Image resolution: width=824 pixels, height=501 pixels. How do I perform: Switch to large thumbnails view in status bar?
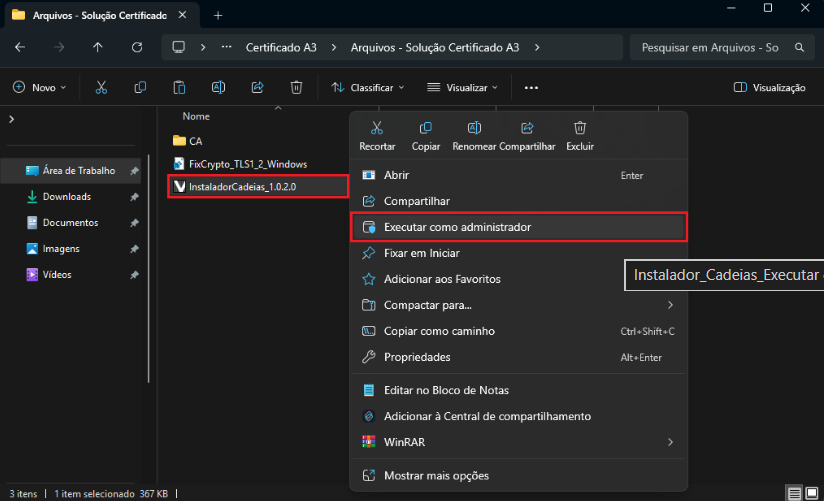811,493
